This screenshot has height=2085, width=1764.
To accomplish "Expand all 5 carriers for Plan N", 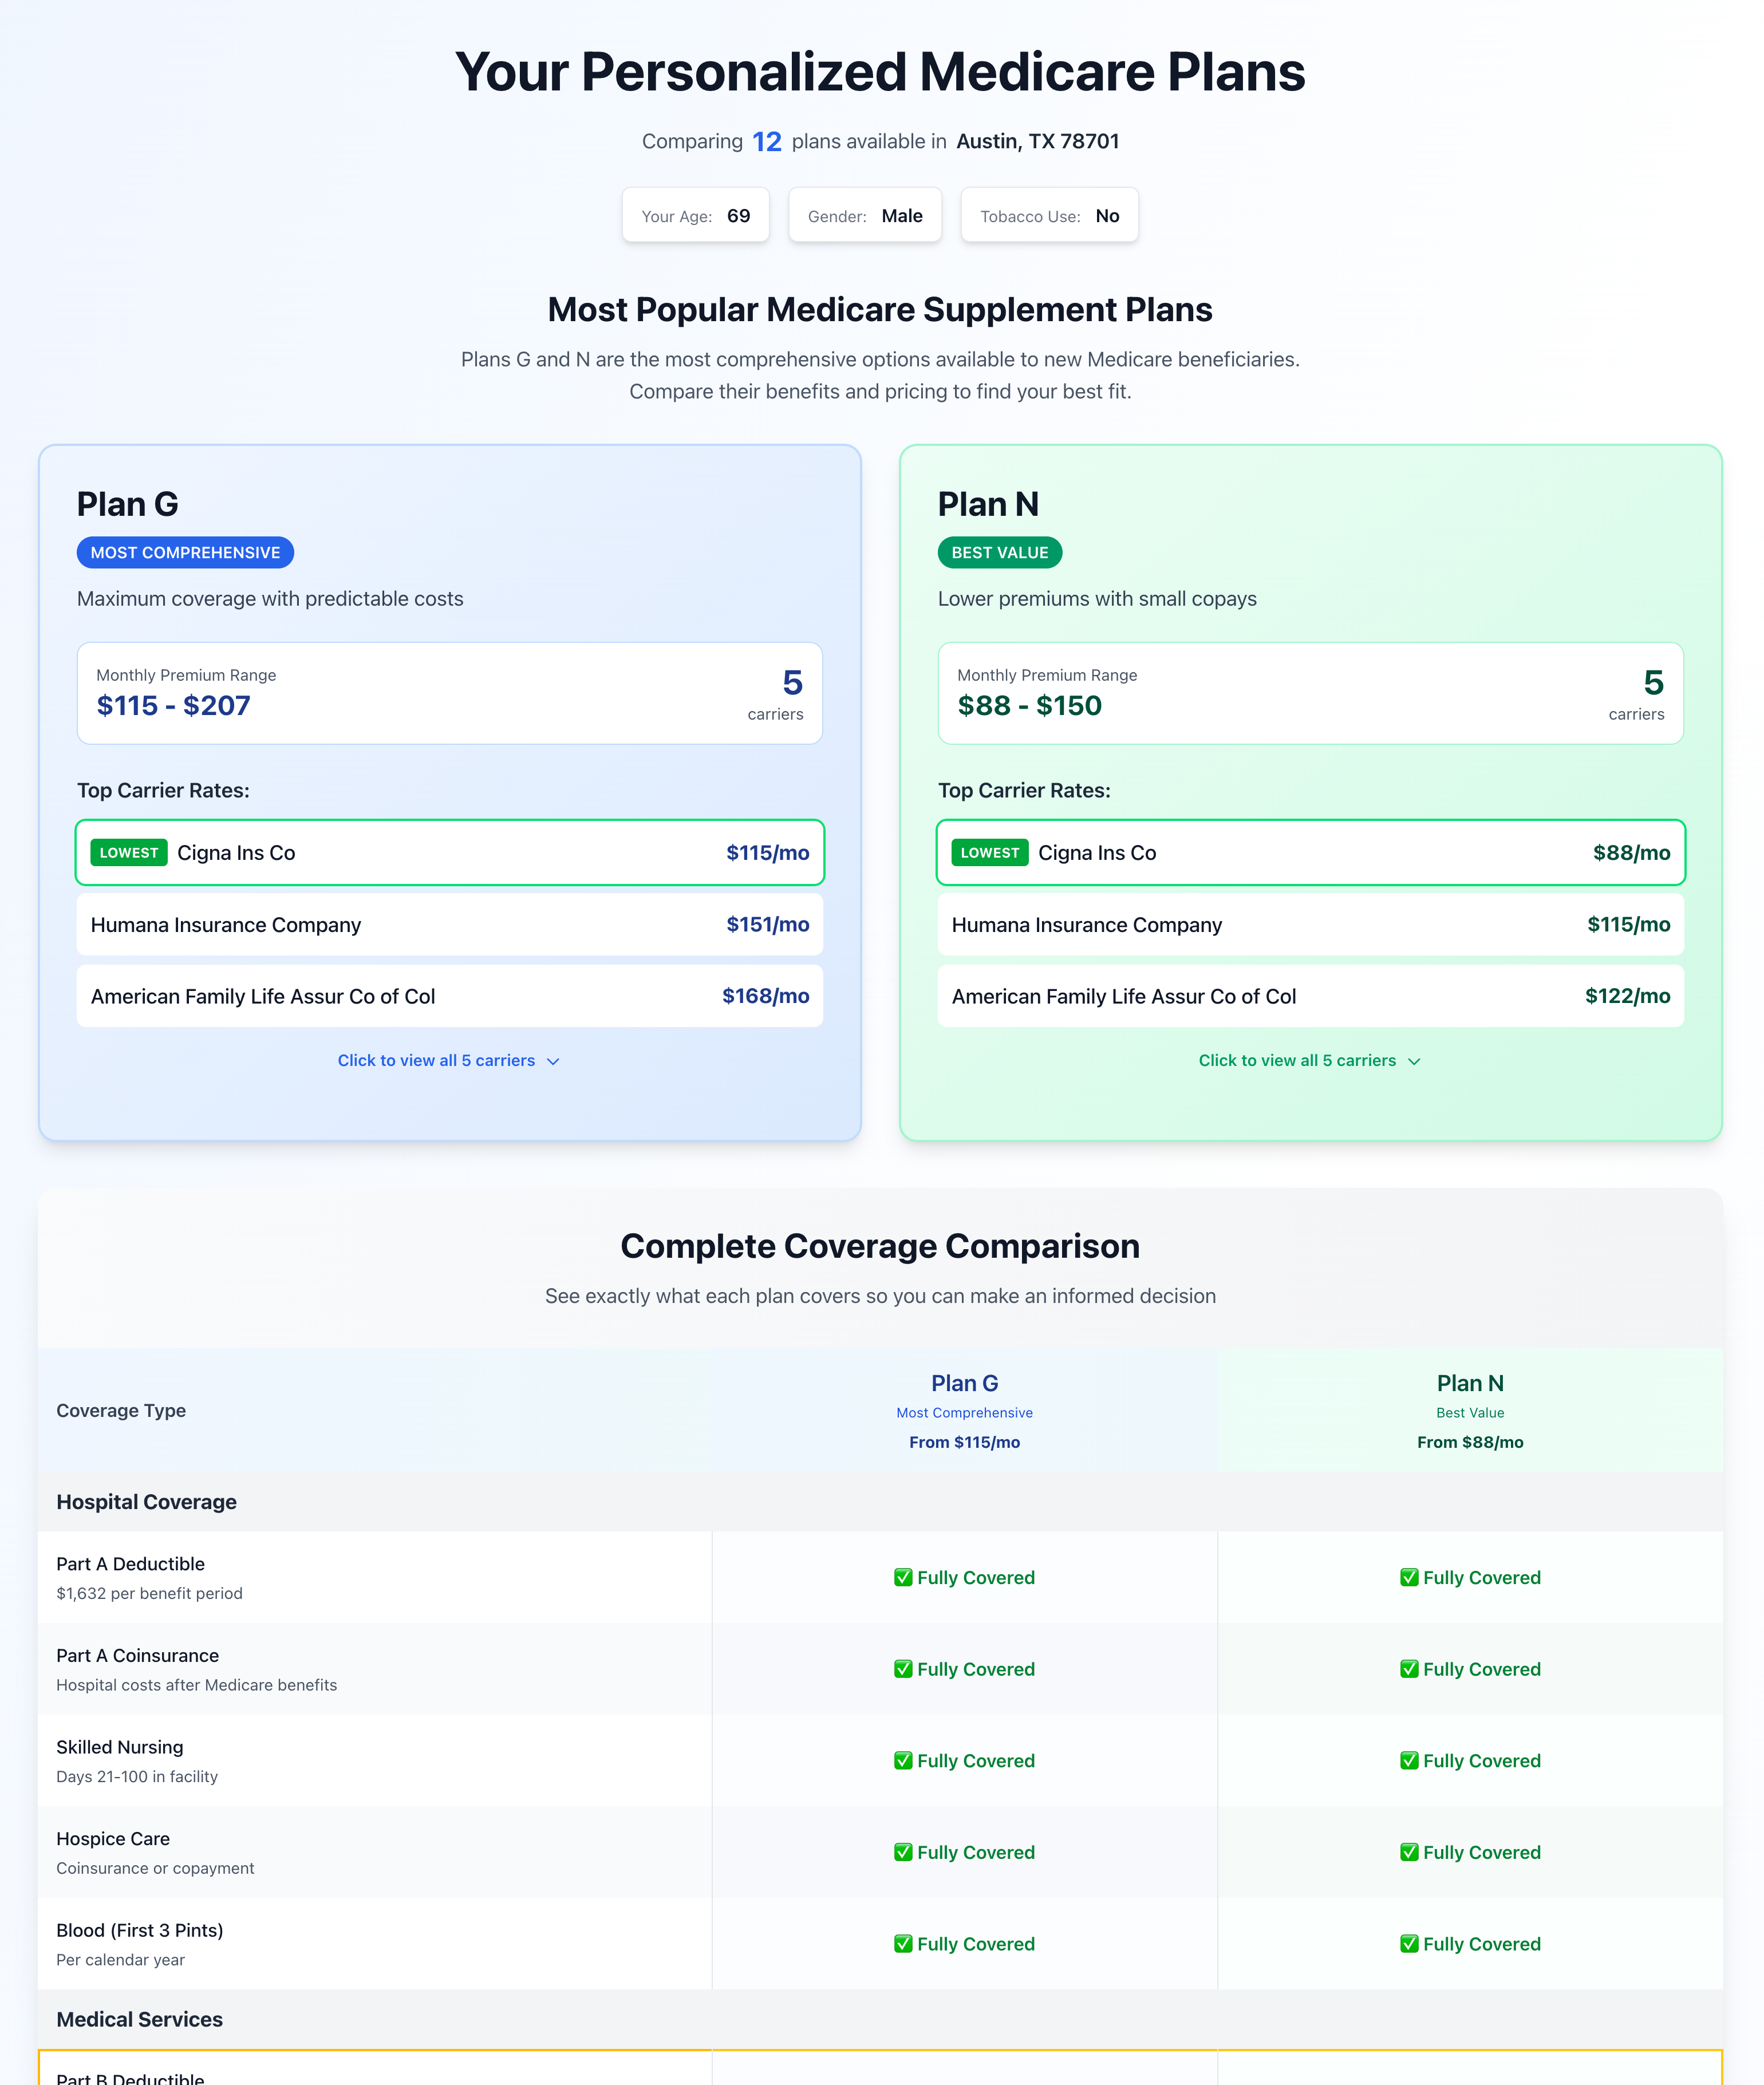I will pyautogui.click(x=1310, y=1060).
